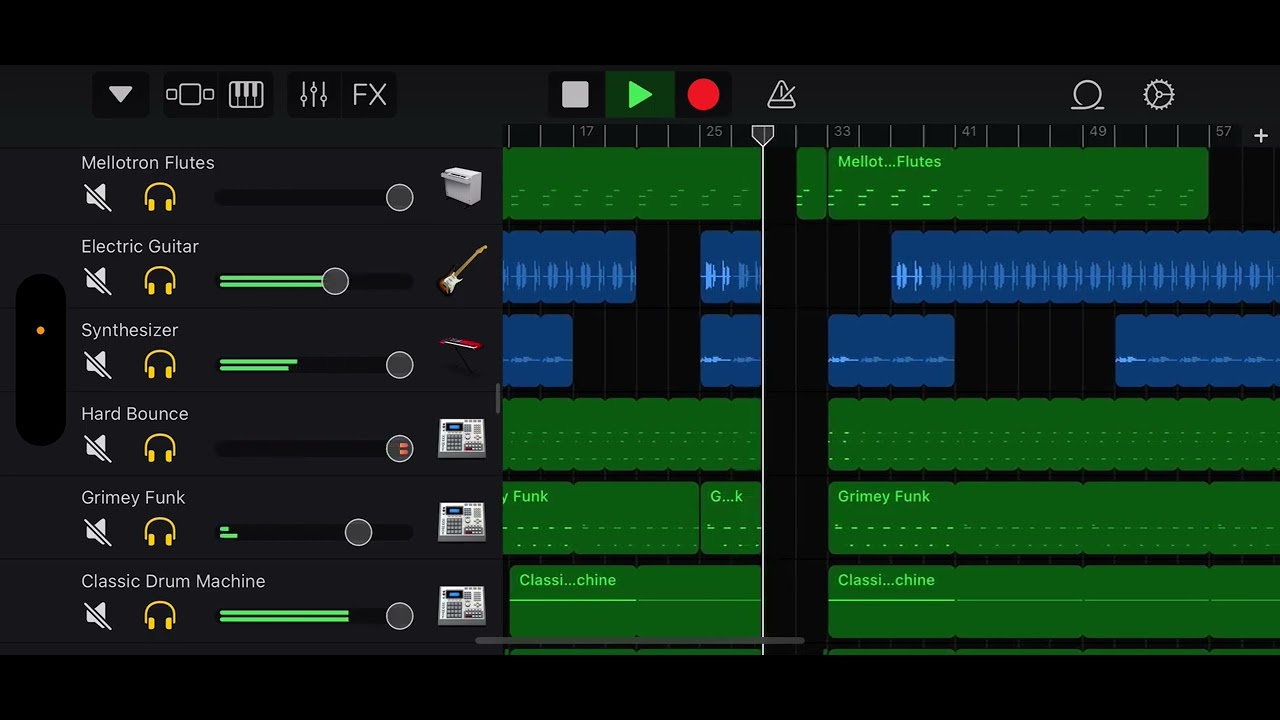Select the Mellot...Flutes region at bar 33
The width and height of the screenshot is (1280, 720).
tap(1018, 184)
